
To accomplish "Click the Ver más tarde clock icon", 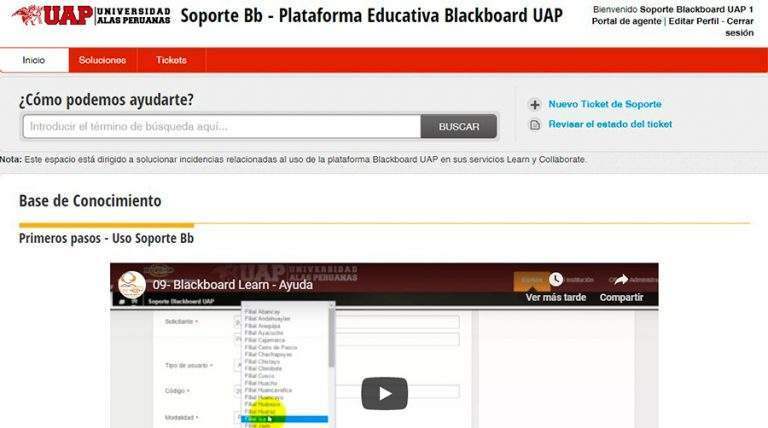I will (x=556, y=280).
